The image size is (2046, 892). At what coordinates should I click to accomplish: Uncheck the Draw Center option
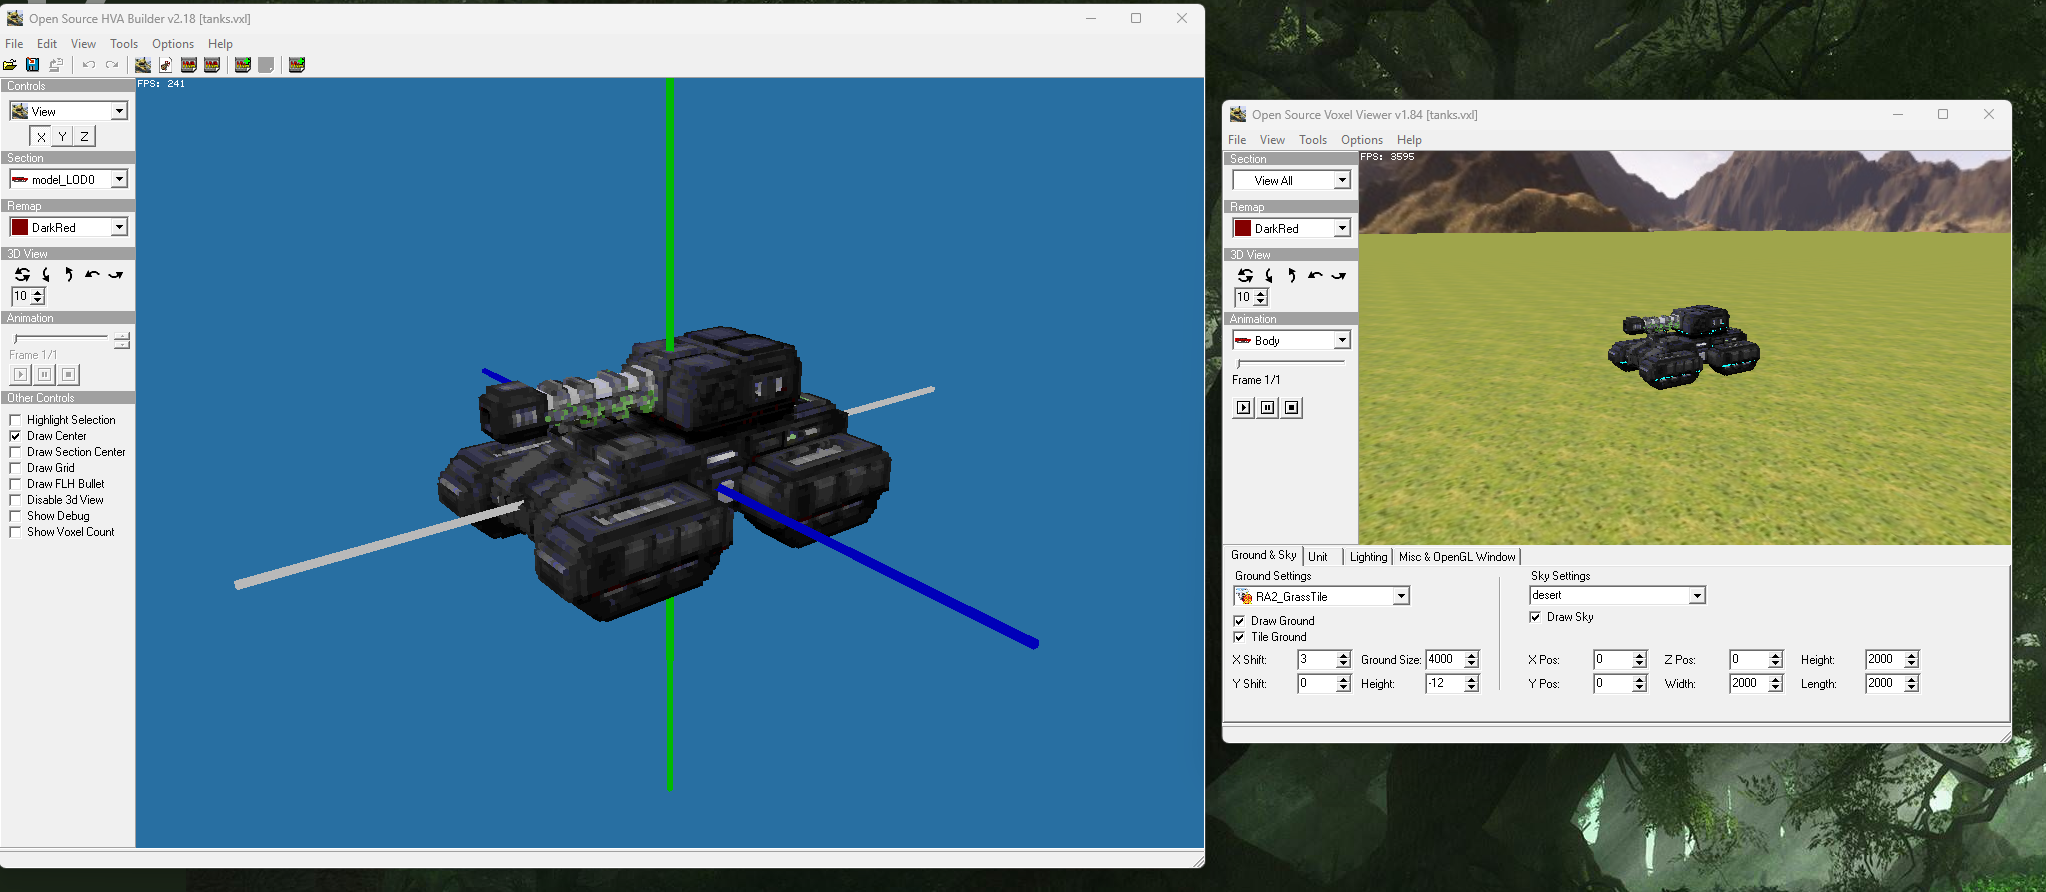15,436
